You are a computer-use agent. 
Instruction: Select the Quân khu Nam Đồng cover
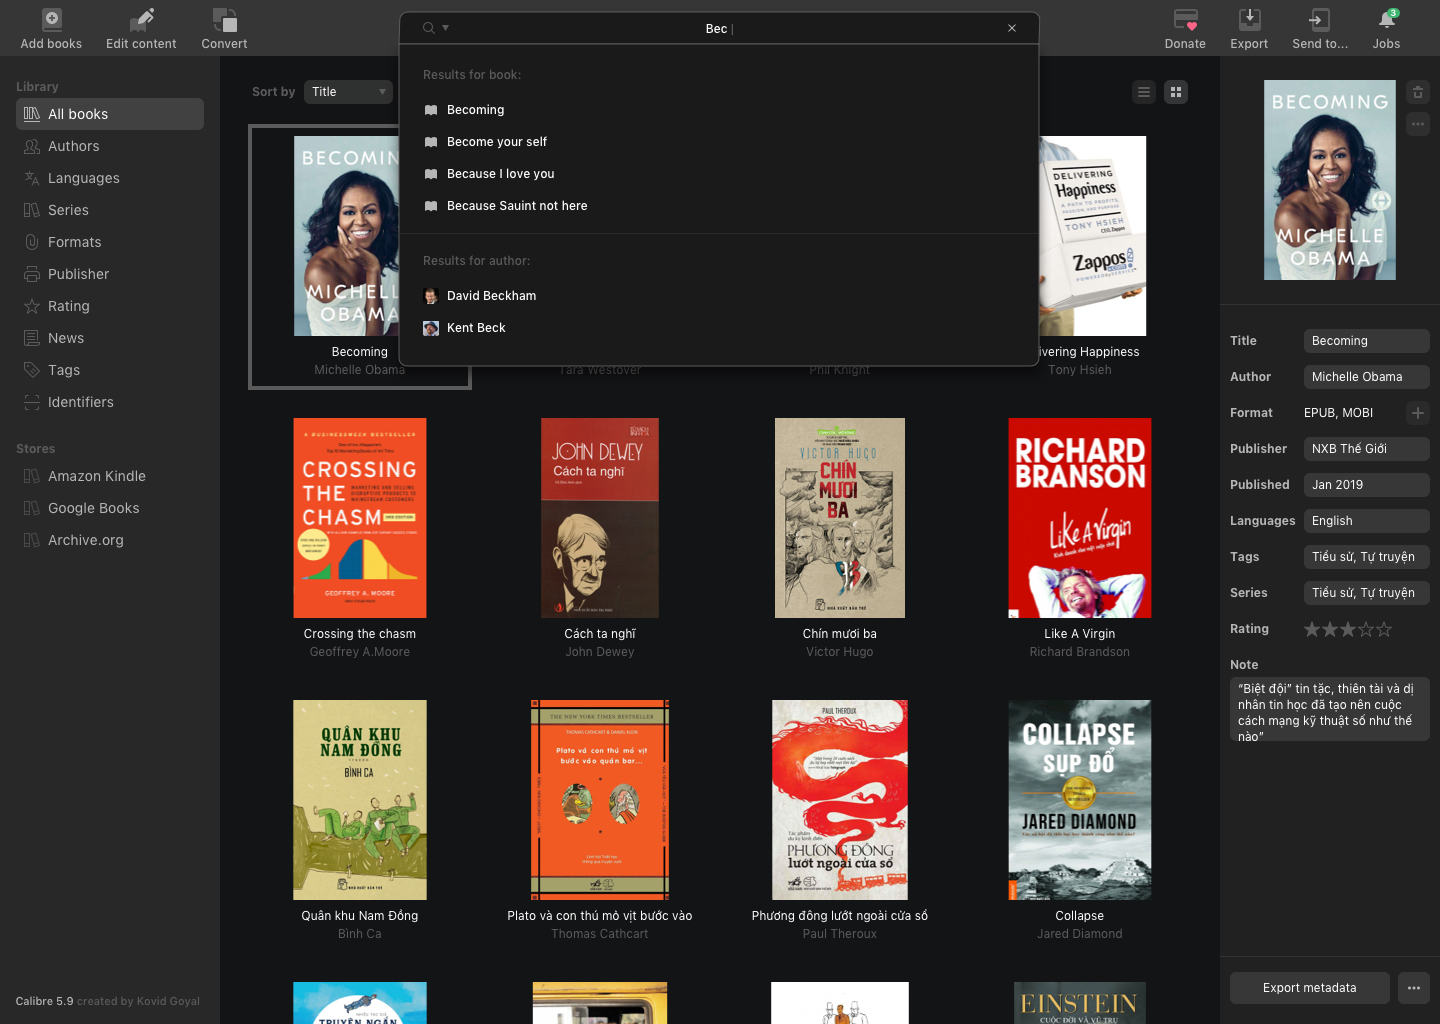360,800
